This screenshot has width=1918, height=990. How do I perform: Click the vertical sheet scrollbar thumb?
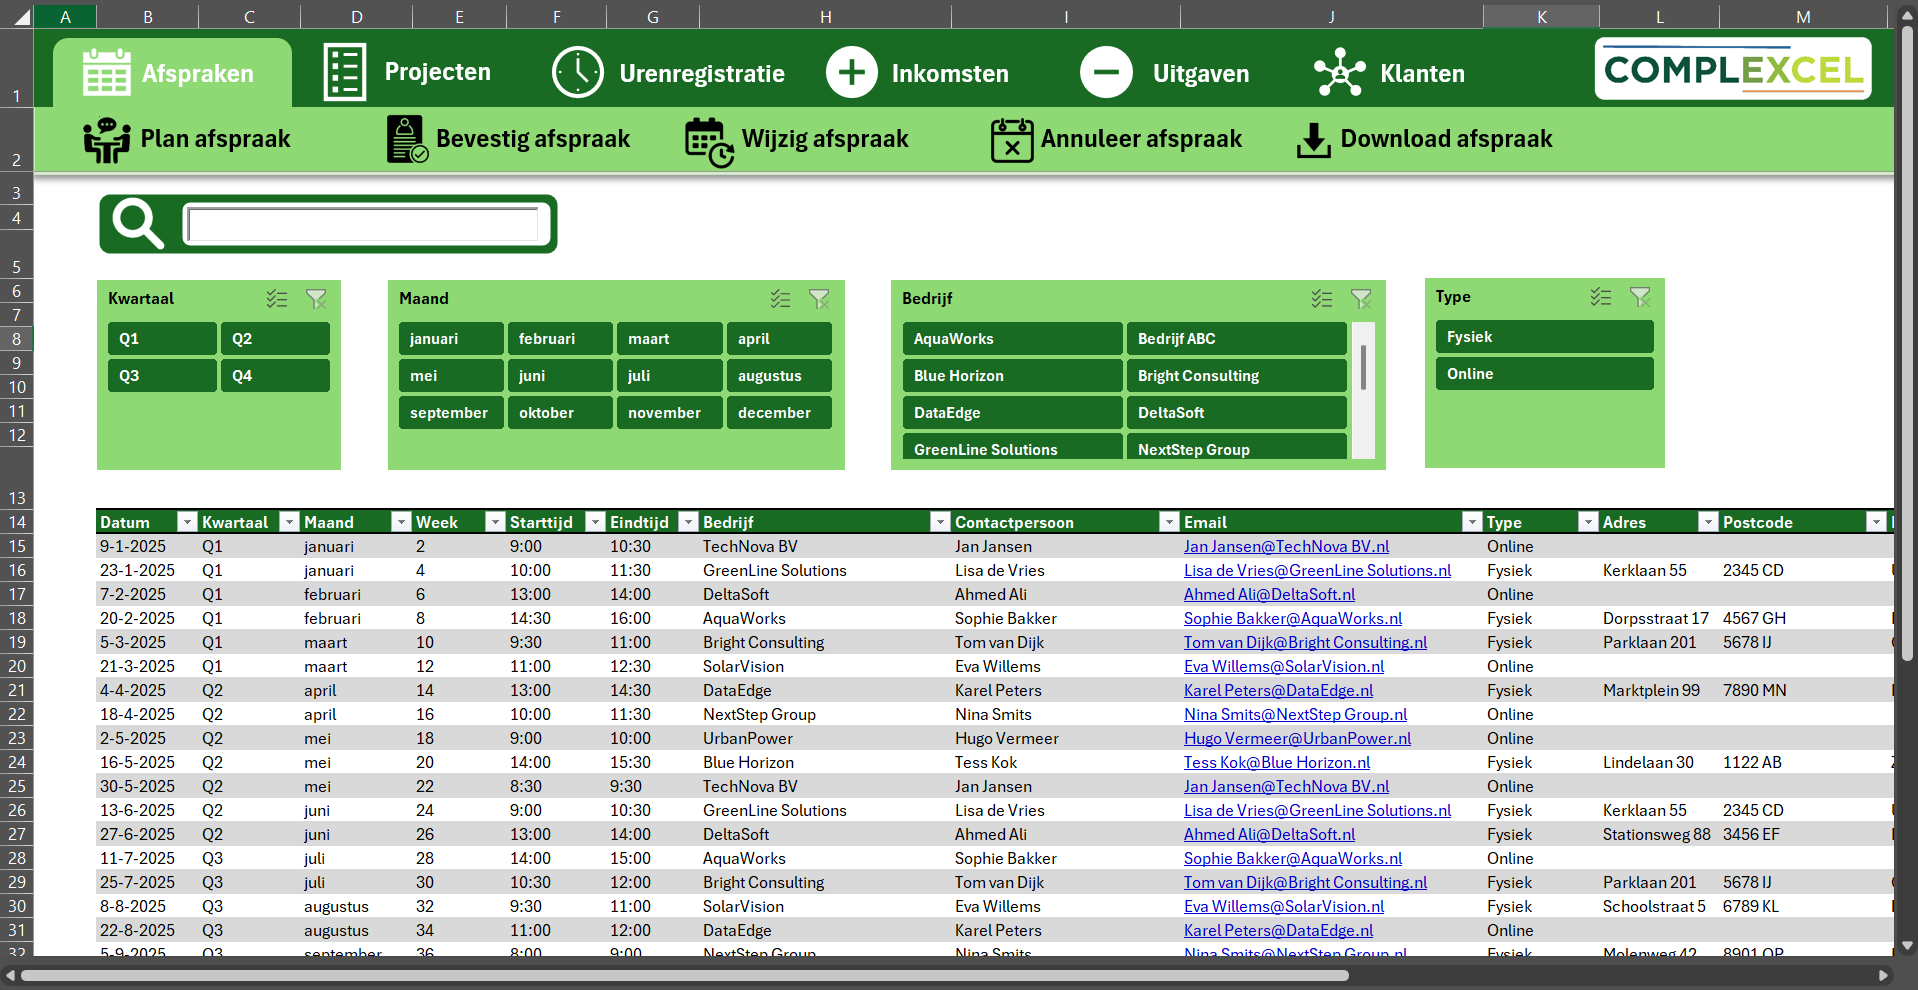click(x=1907, y=343)
